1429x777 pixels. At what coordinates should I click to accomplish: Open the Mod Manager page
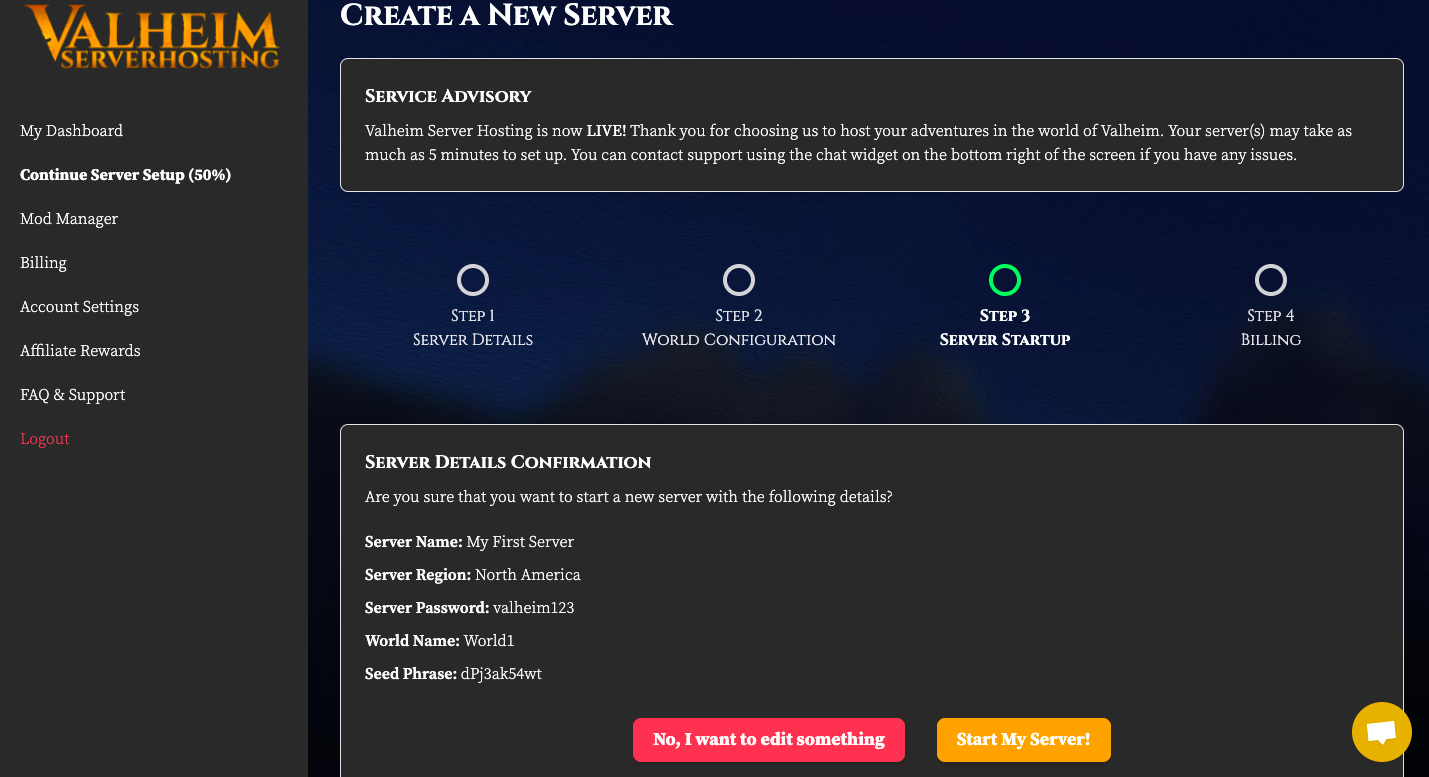[x=69, y=219]
